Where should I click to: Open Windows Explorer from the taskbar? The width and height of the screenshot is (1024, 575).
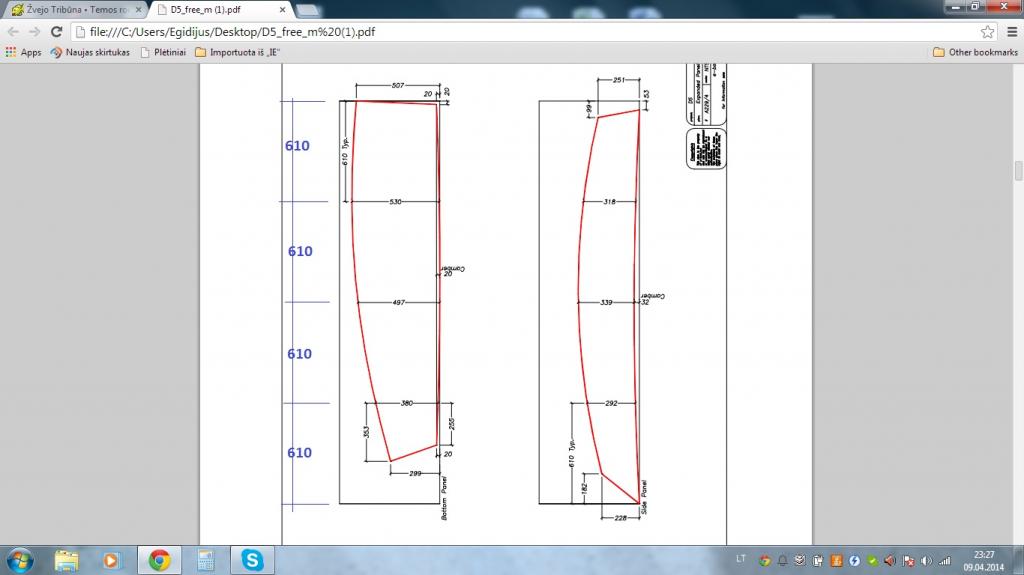tap(67, 560)
